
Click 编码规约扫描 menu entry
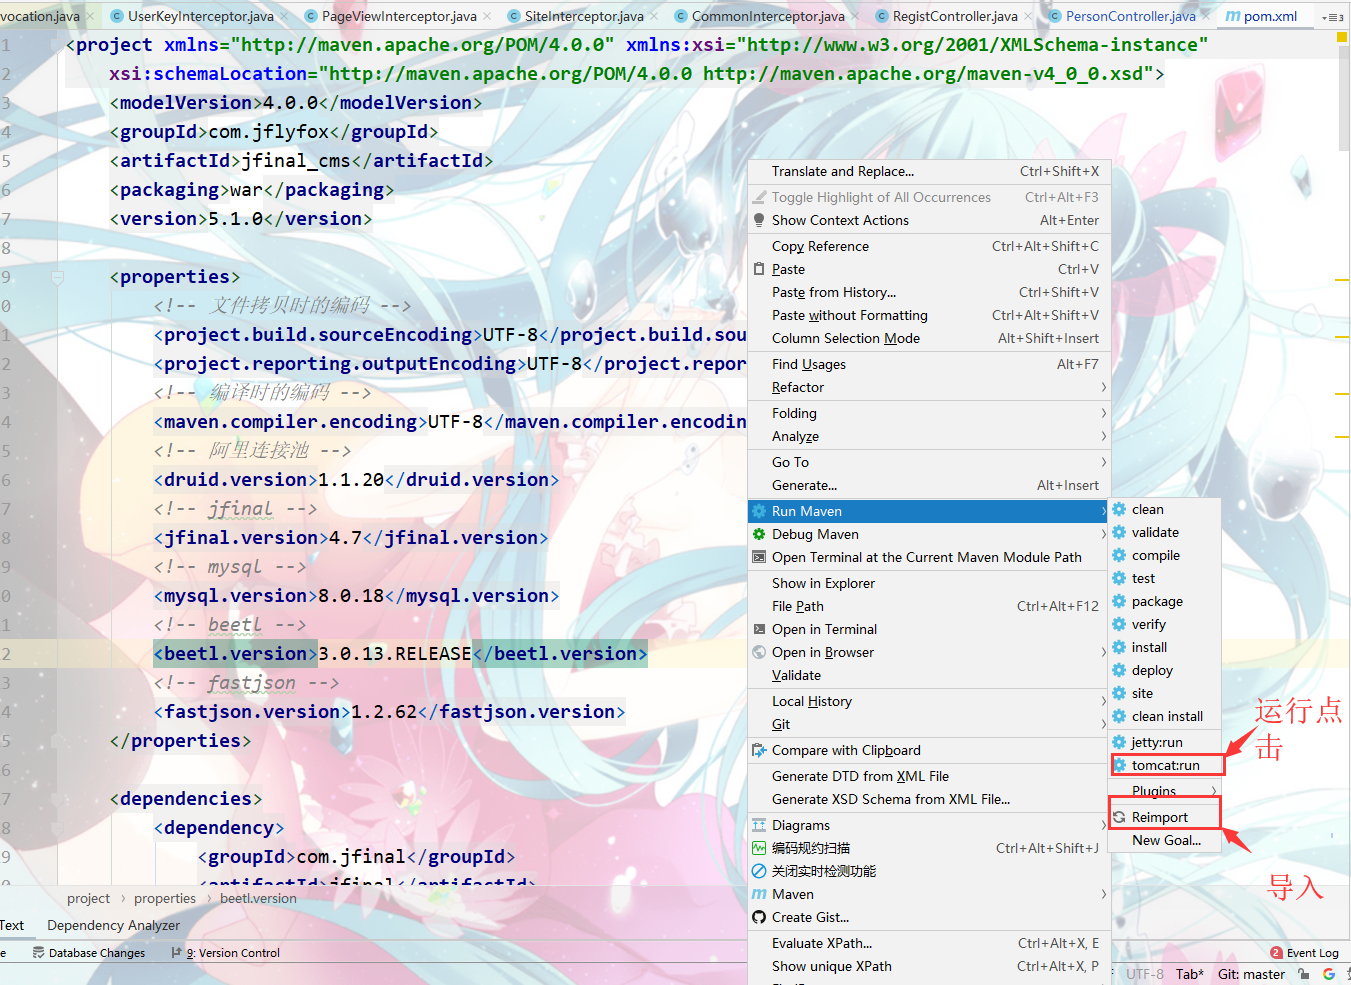929,848
